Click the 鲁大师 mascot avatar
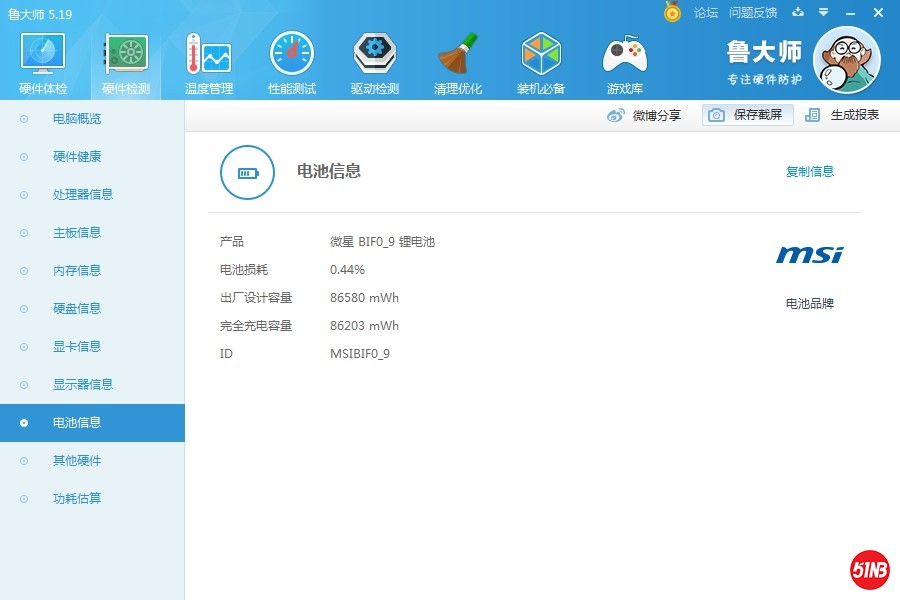Image resolution: width=900 pixels, height=600 pixels. pos(846,60)
